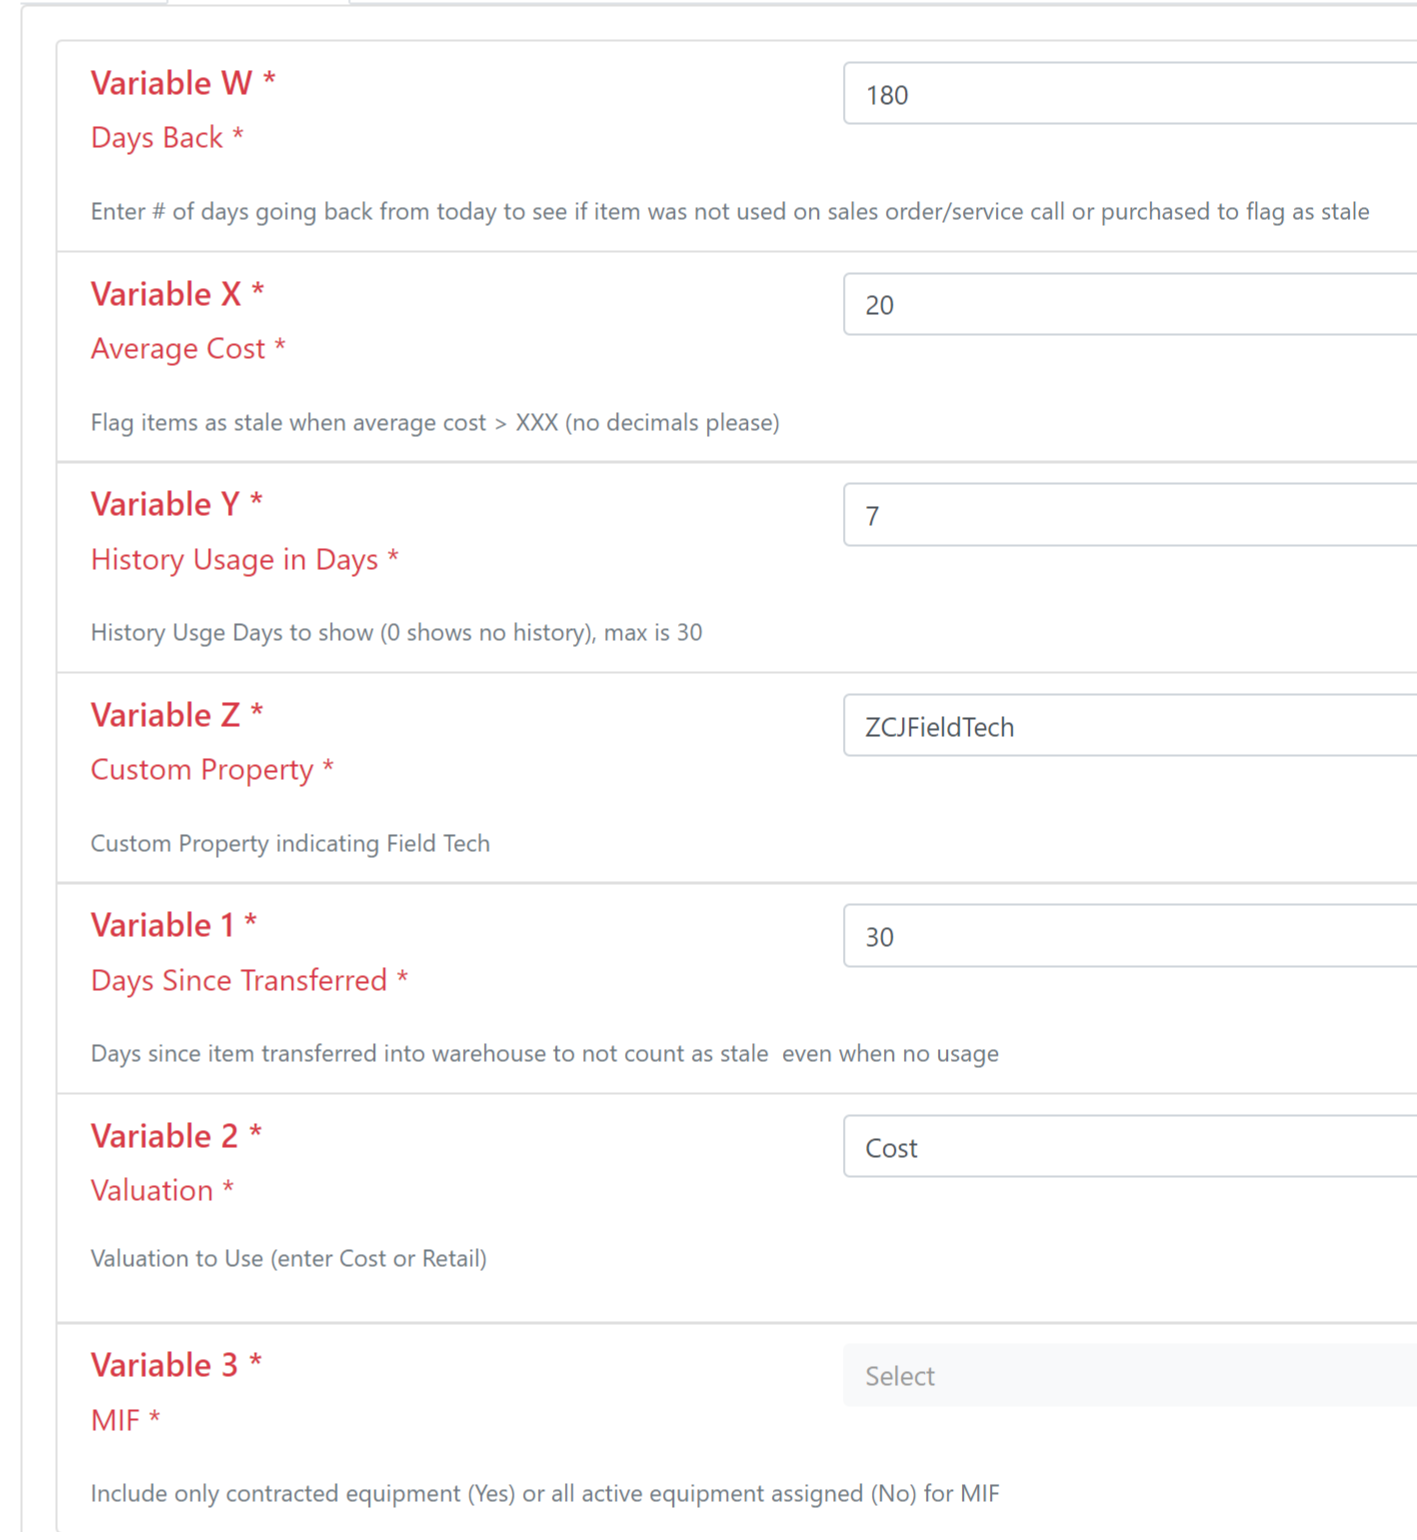Click the Variable Y input showing 7
Screen dimensions: 1417x1540
pos(1130,515)
